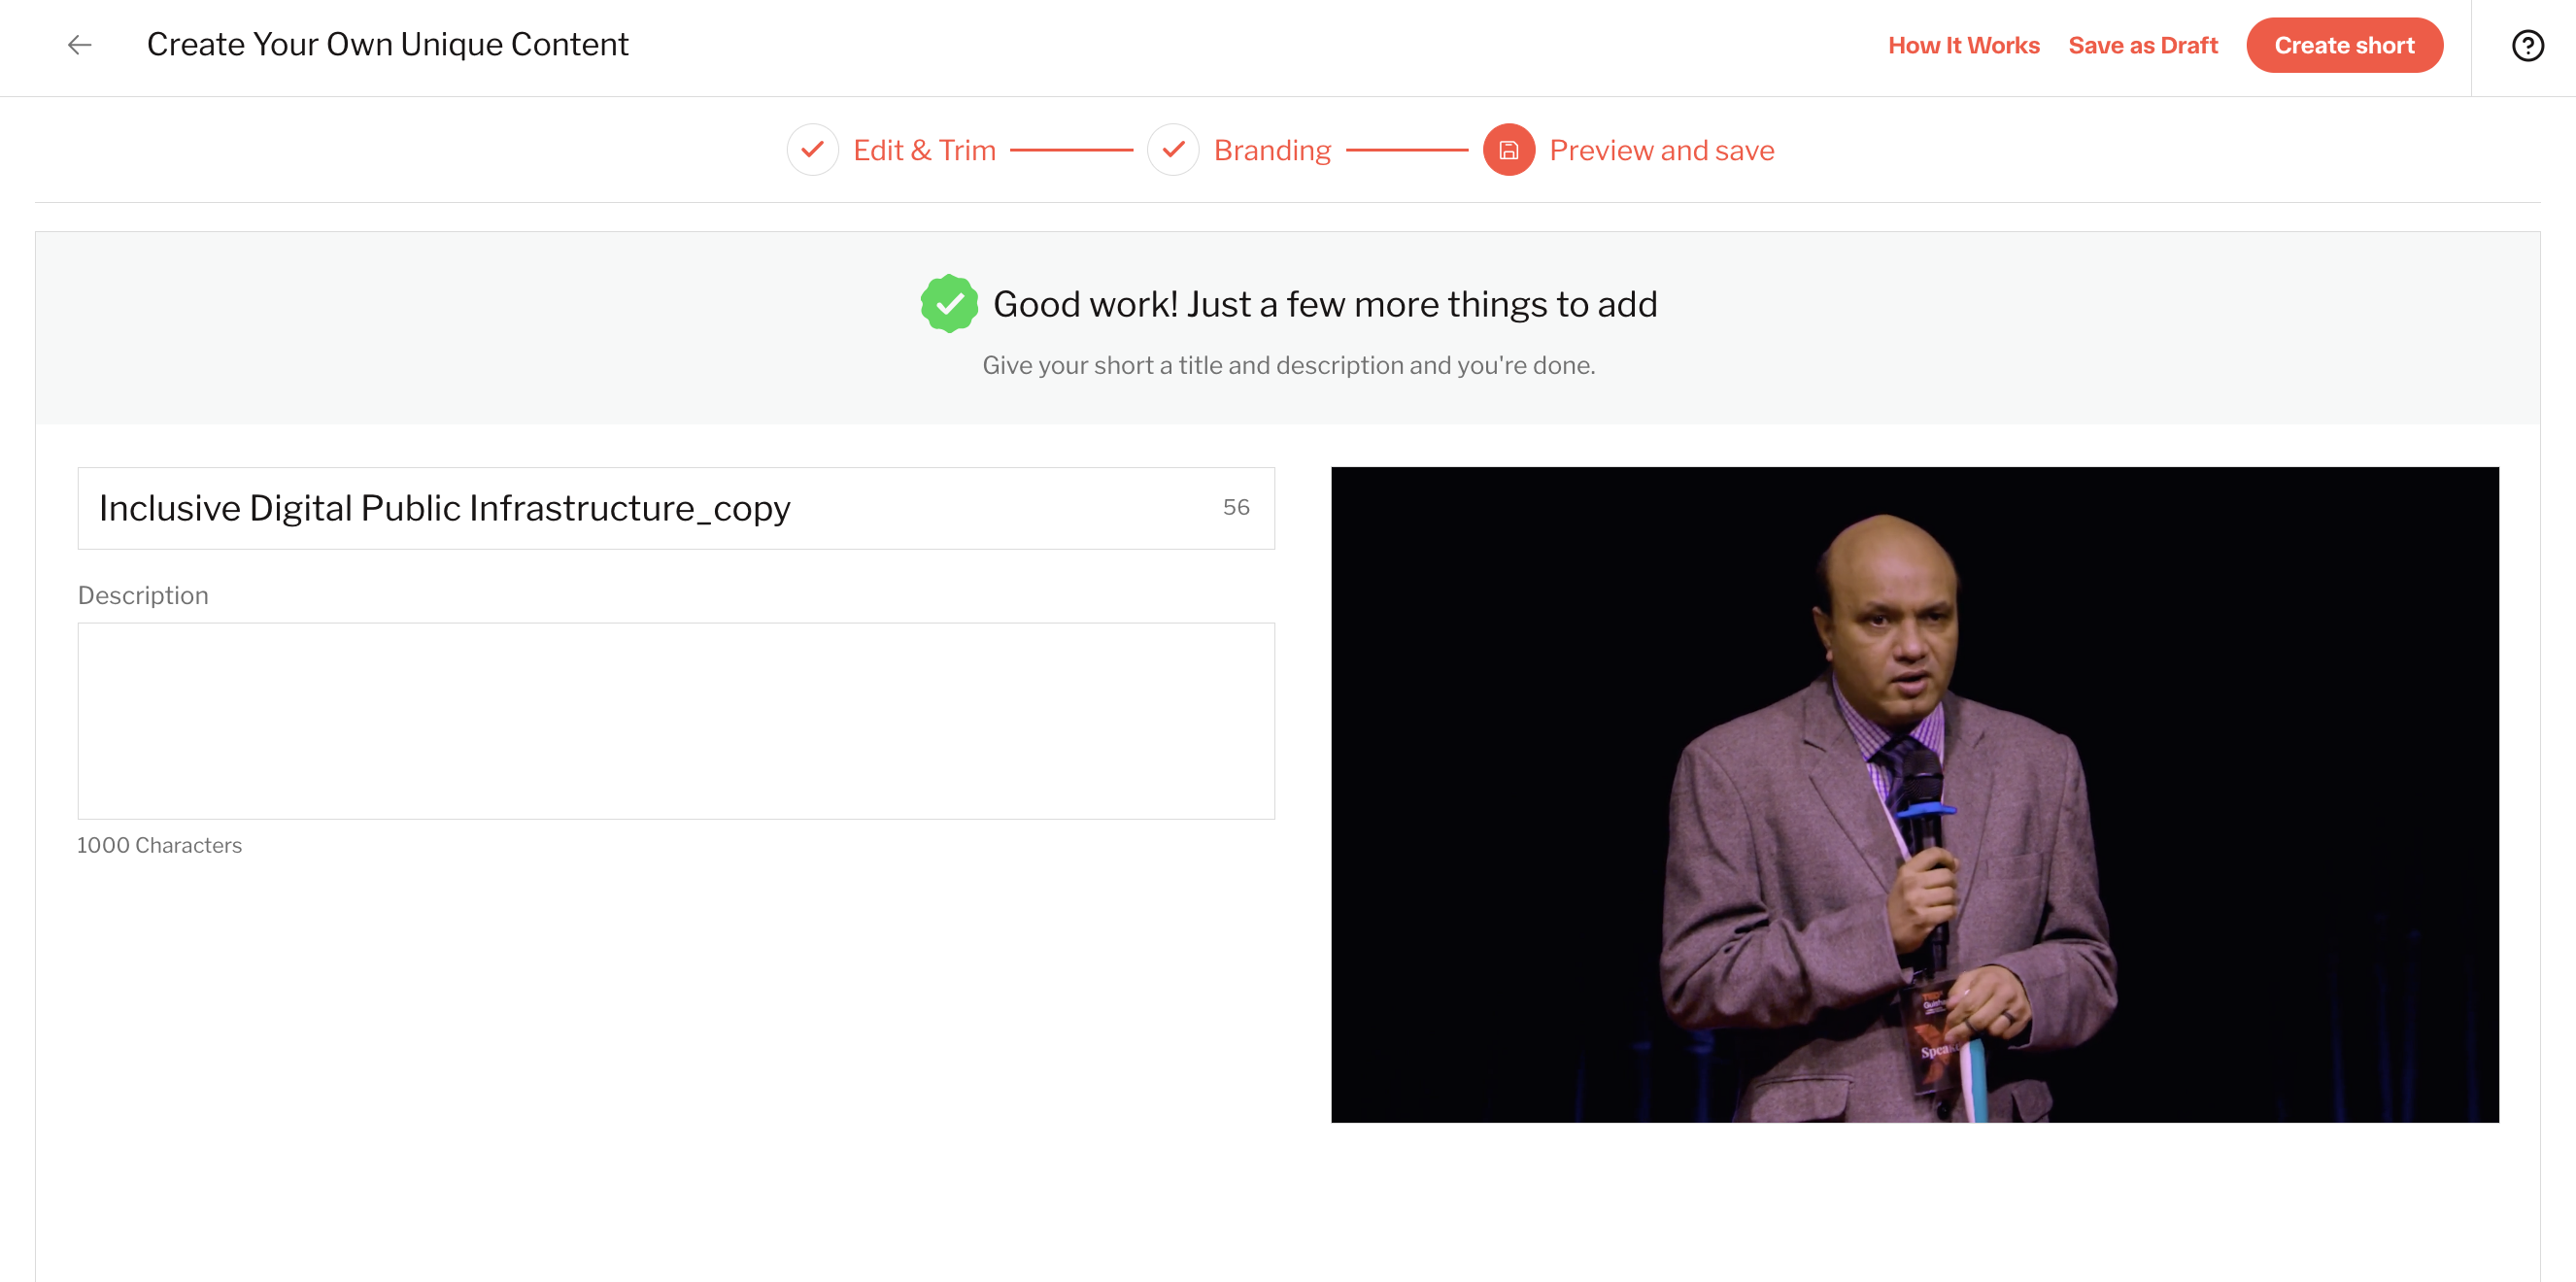Click the Description field label
2576x1282 pixels.
point(143,596)
